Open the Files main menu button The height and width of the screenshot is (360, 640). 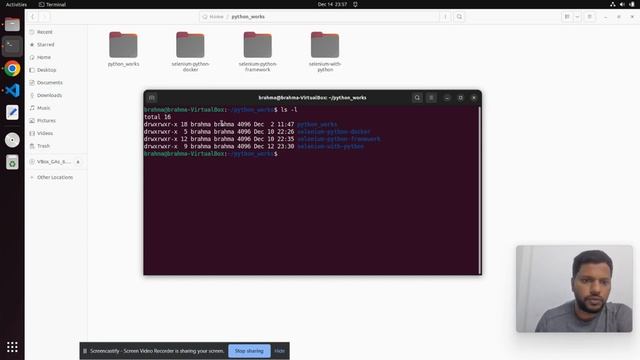point(589,17)
